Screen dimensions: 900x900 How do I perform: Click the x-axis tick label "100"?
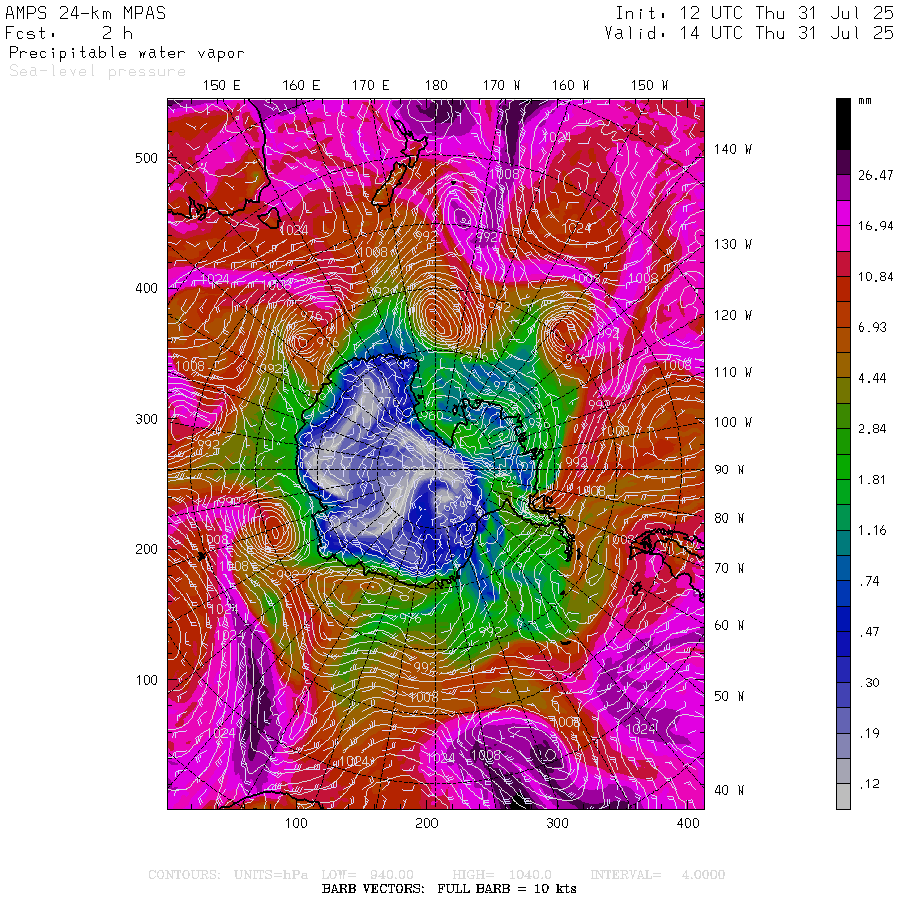coord(296,823)
